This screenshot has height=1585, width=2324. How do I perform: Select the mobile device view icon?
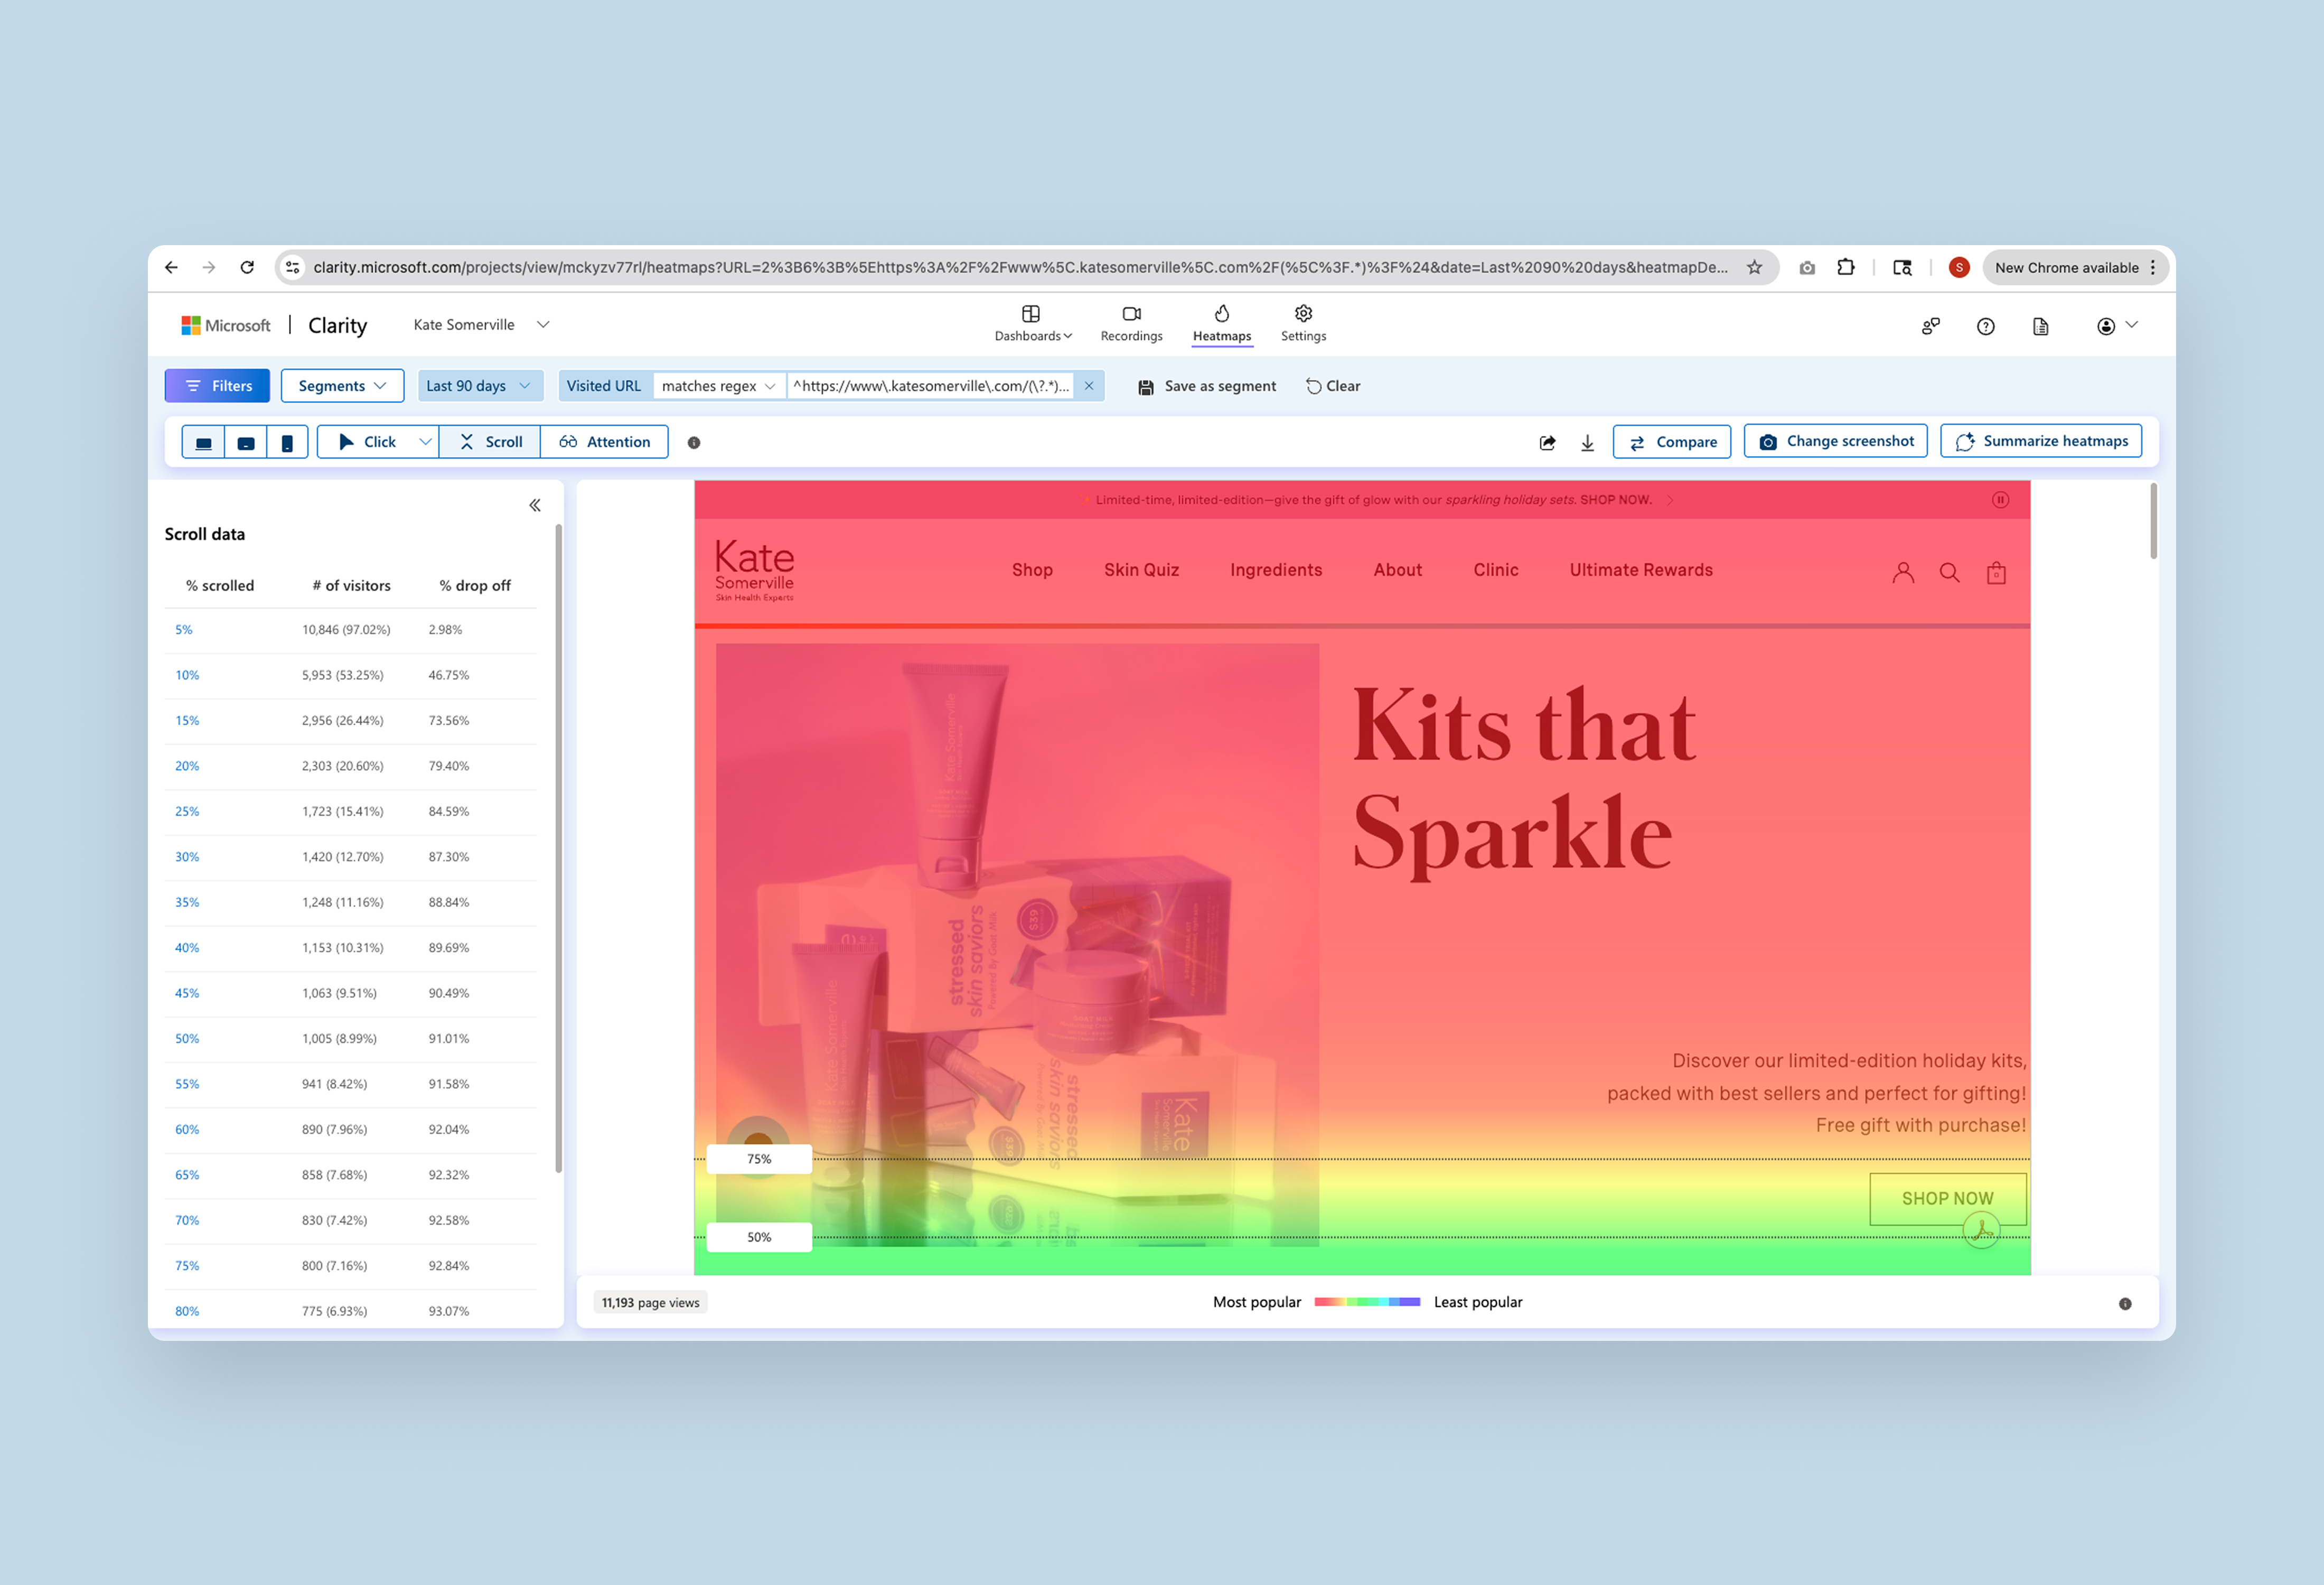coord(287,442)
